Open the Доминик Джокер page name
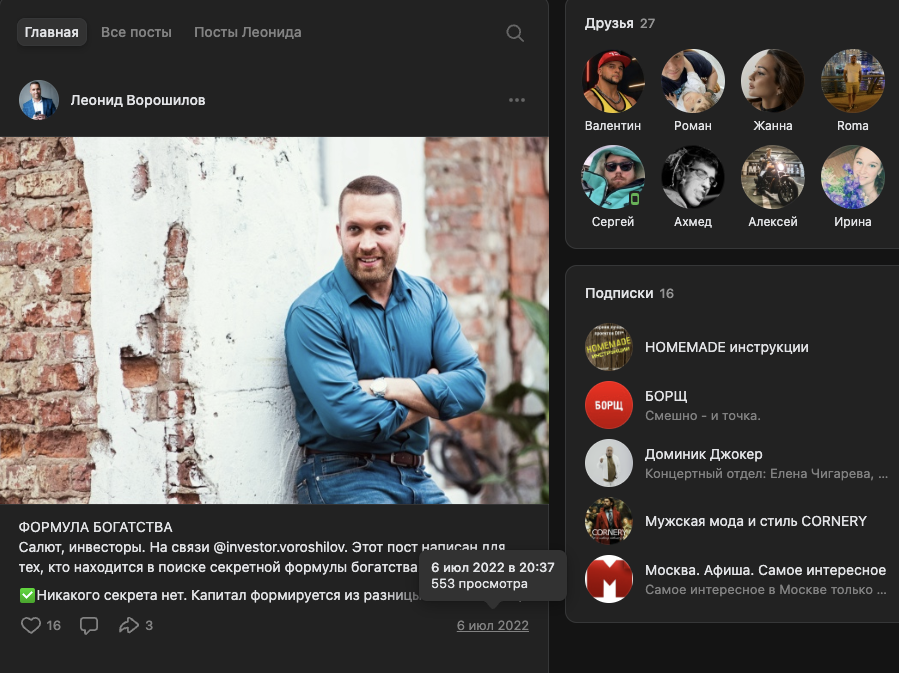This screenshot has height=673, width=899. coord(703,455)
